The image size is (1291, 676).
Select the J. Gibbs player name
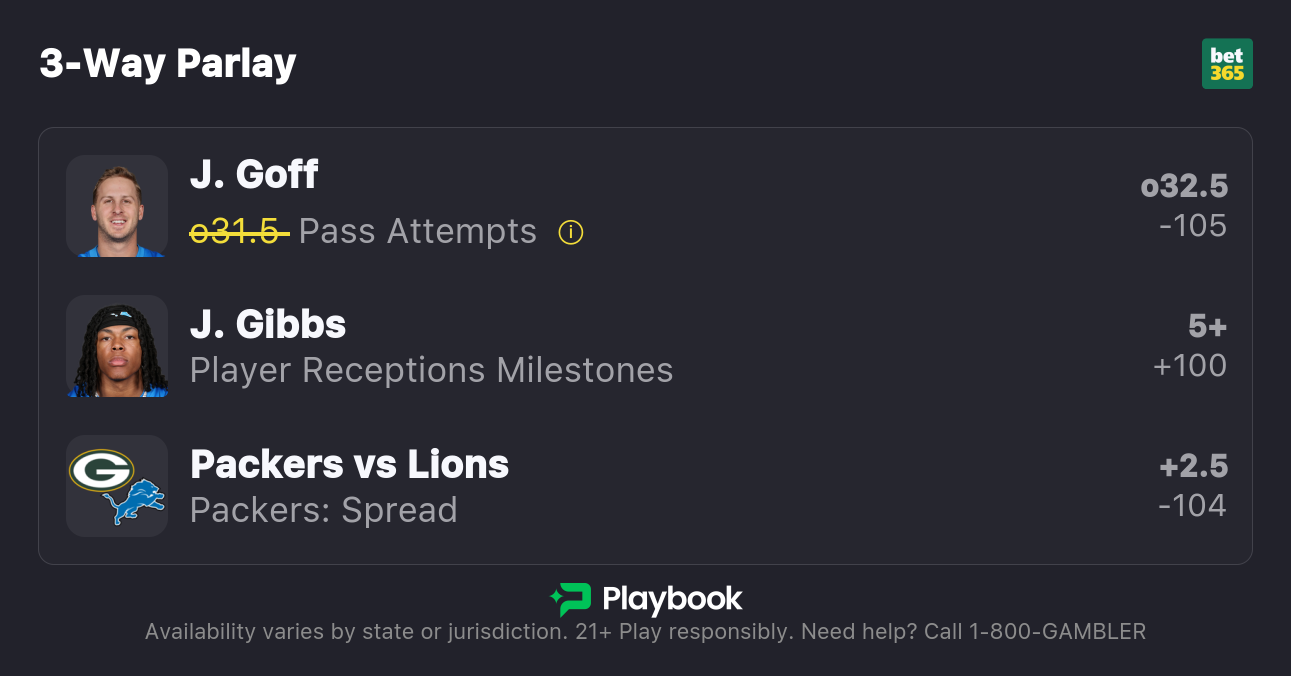point(268,324)
